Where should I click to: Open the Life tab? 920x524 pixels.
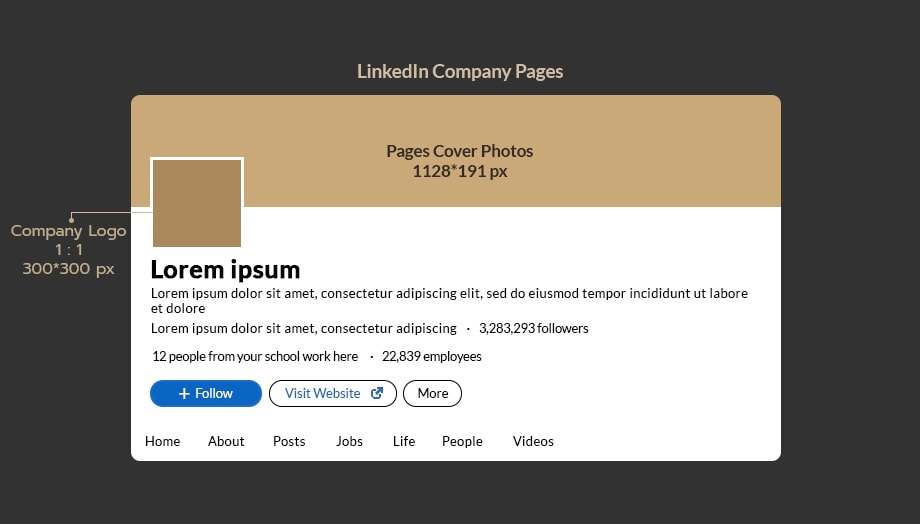click(404, 441)
